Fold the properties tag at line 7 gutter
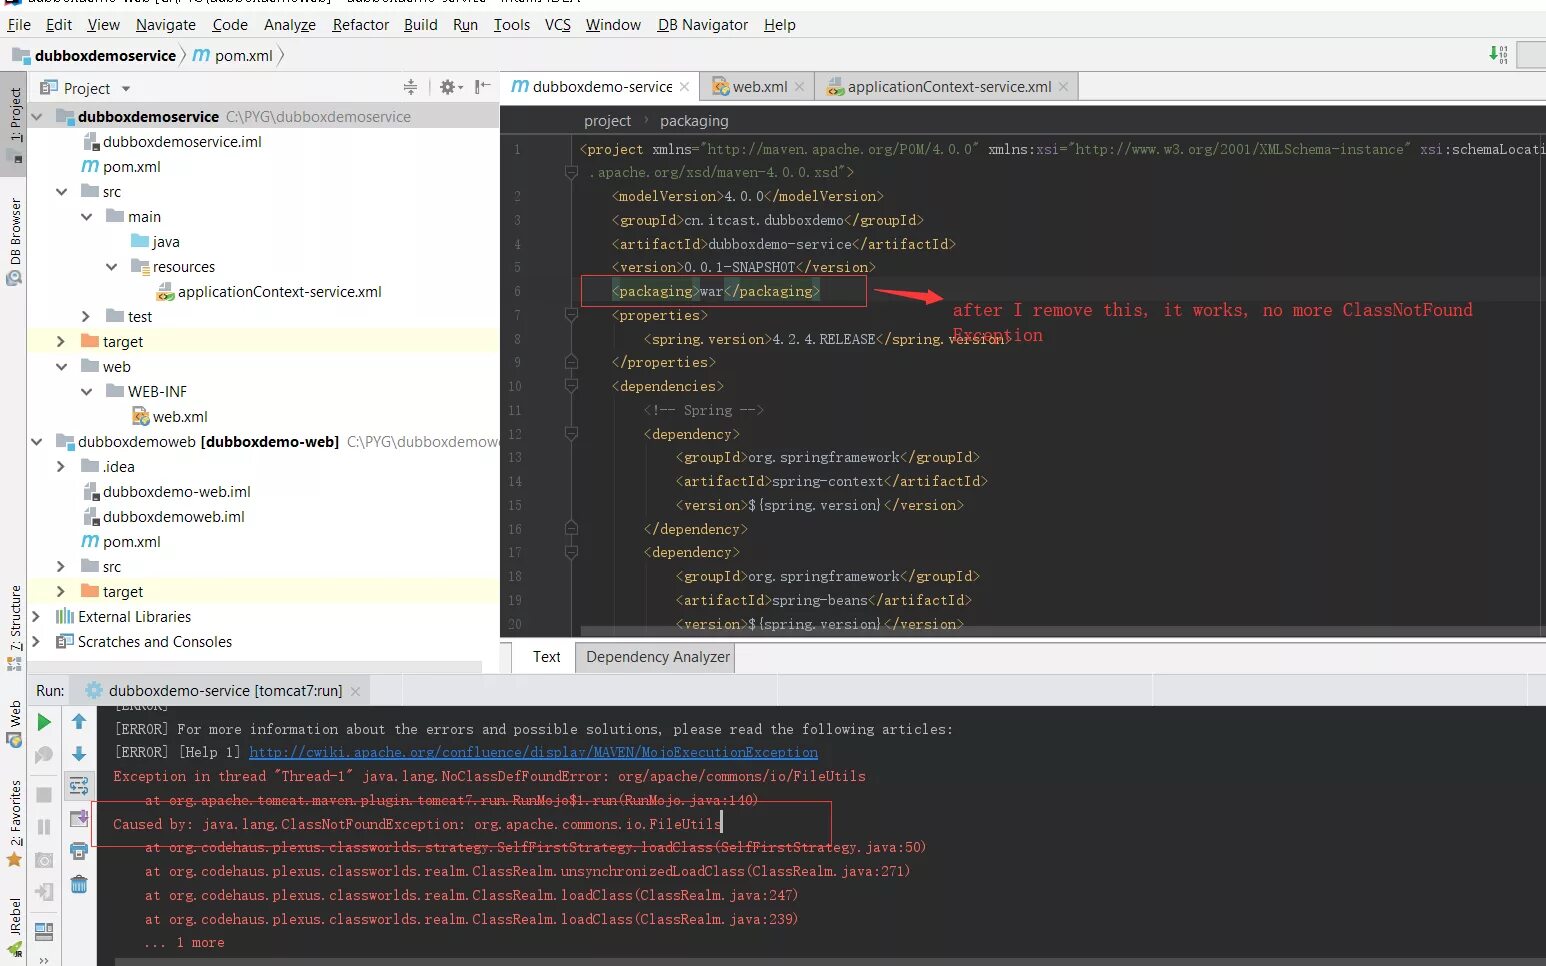 [x=571, y=315]
